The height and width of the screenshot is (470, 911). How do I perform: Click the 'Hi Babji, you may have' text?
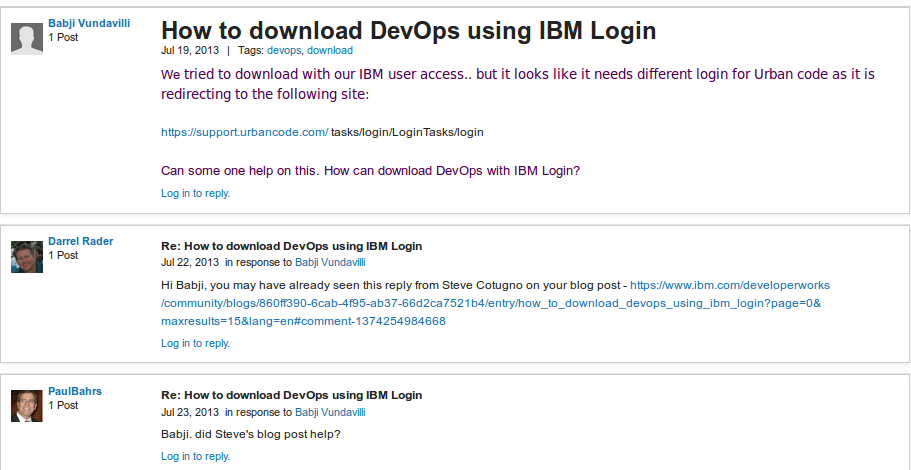(394, 285)
